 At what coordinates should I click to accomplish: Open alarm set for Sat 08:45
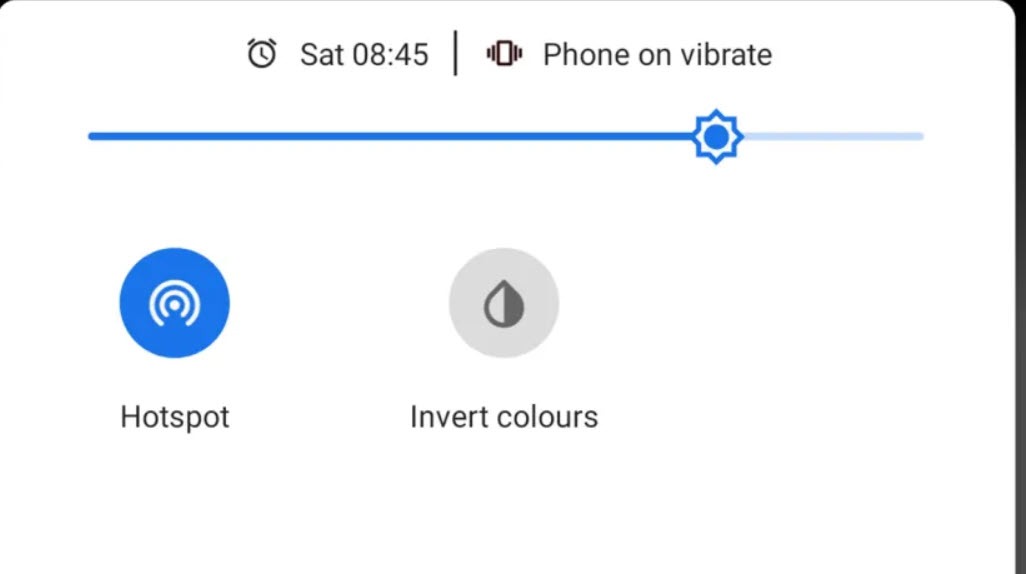(364, 54)
